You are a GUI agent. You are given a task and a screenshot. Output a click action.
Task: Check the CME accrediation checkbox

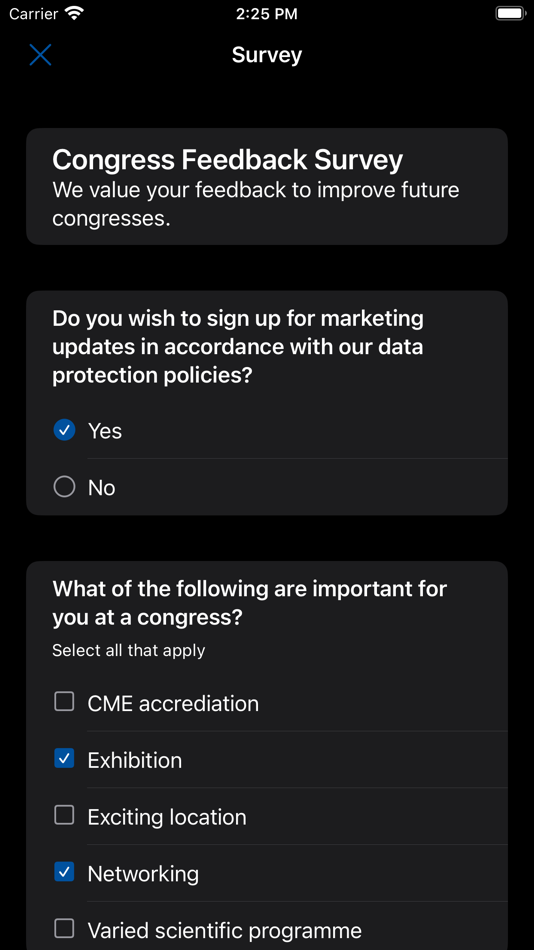coord(64,702)
